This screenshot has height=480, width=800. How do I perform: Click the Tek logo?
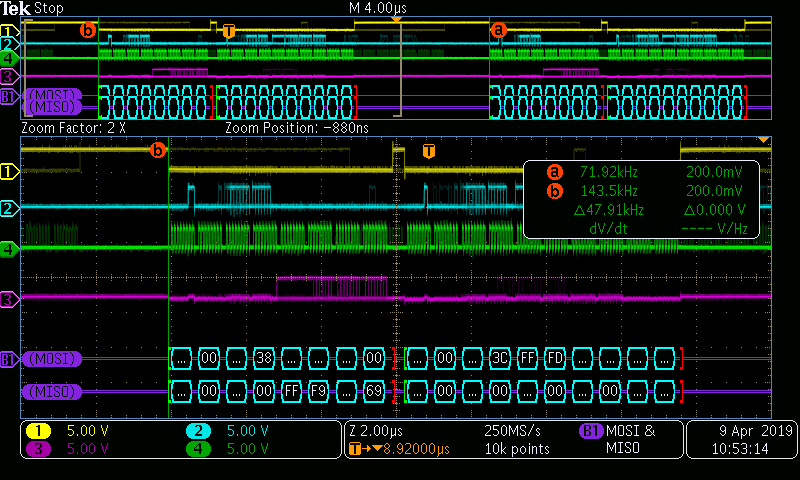[x=15, y=8]
